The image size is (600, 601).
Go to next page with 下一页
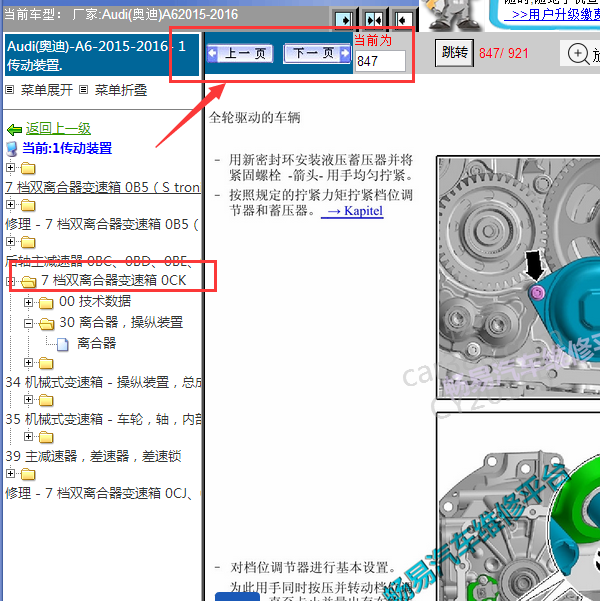pos(317,53)
